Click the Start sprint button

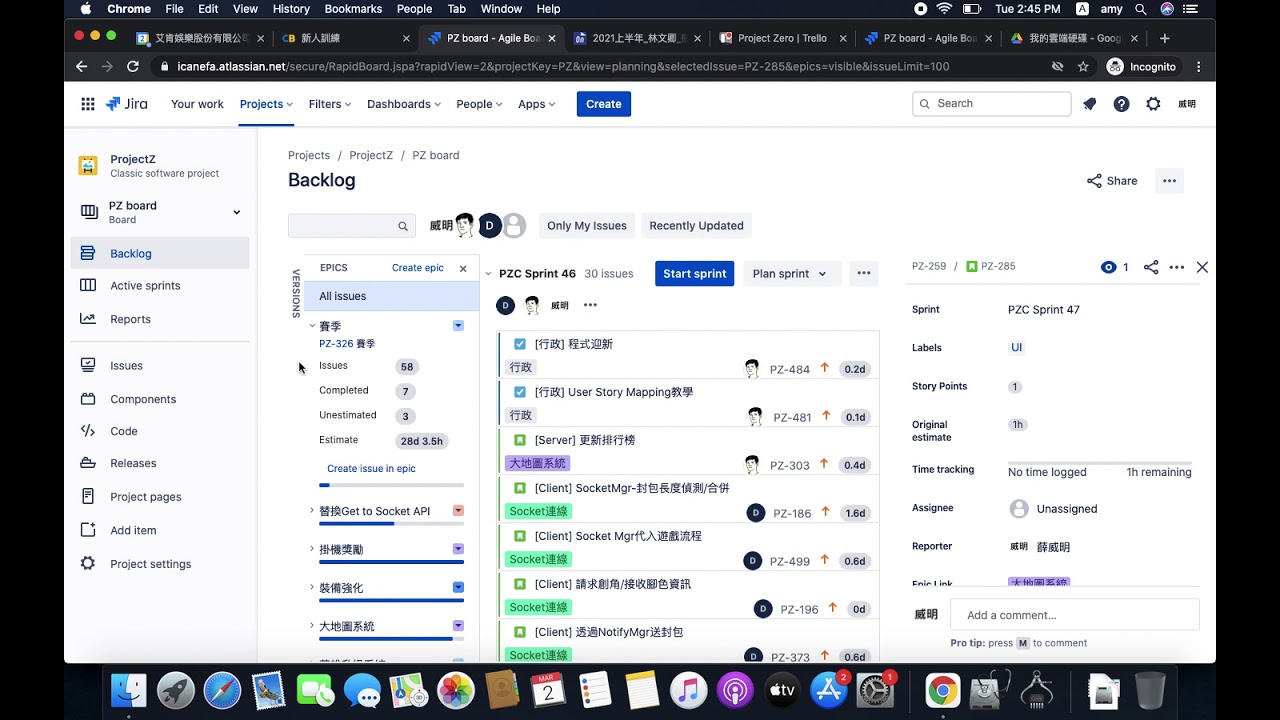[695, 273]
